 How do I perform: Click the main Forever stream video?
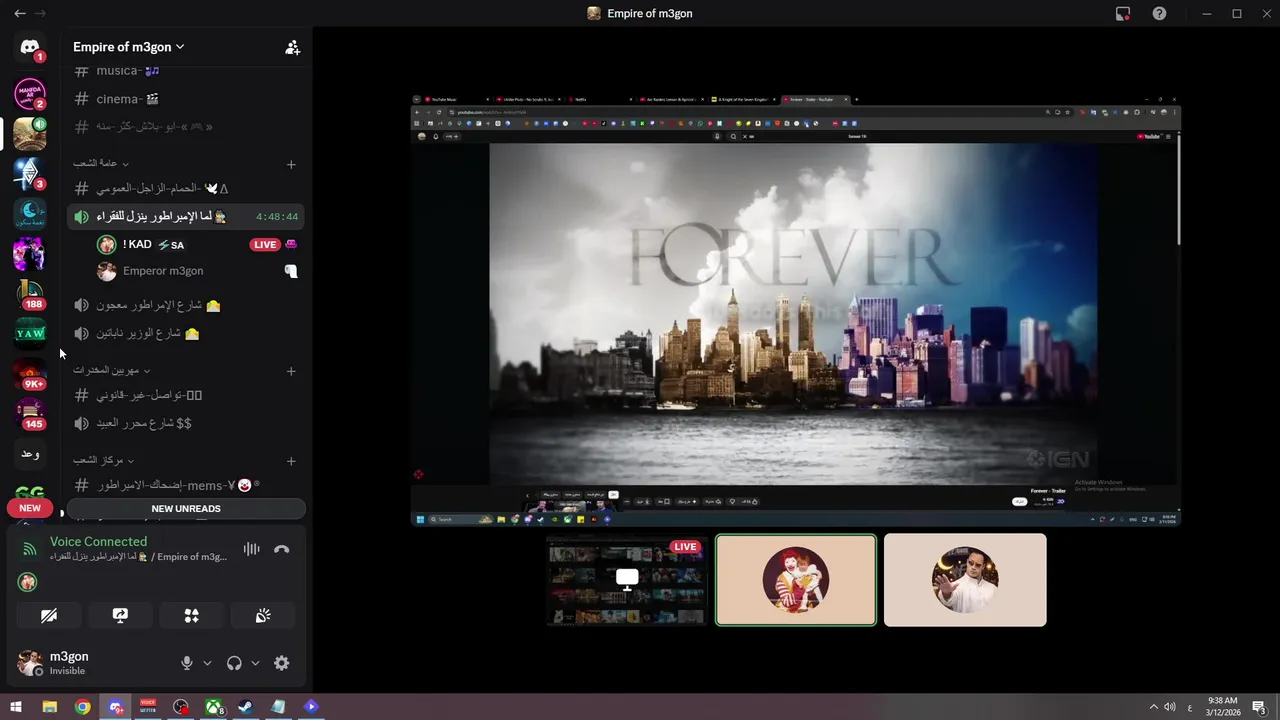pyautogui.click(x=796, y=310)
